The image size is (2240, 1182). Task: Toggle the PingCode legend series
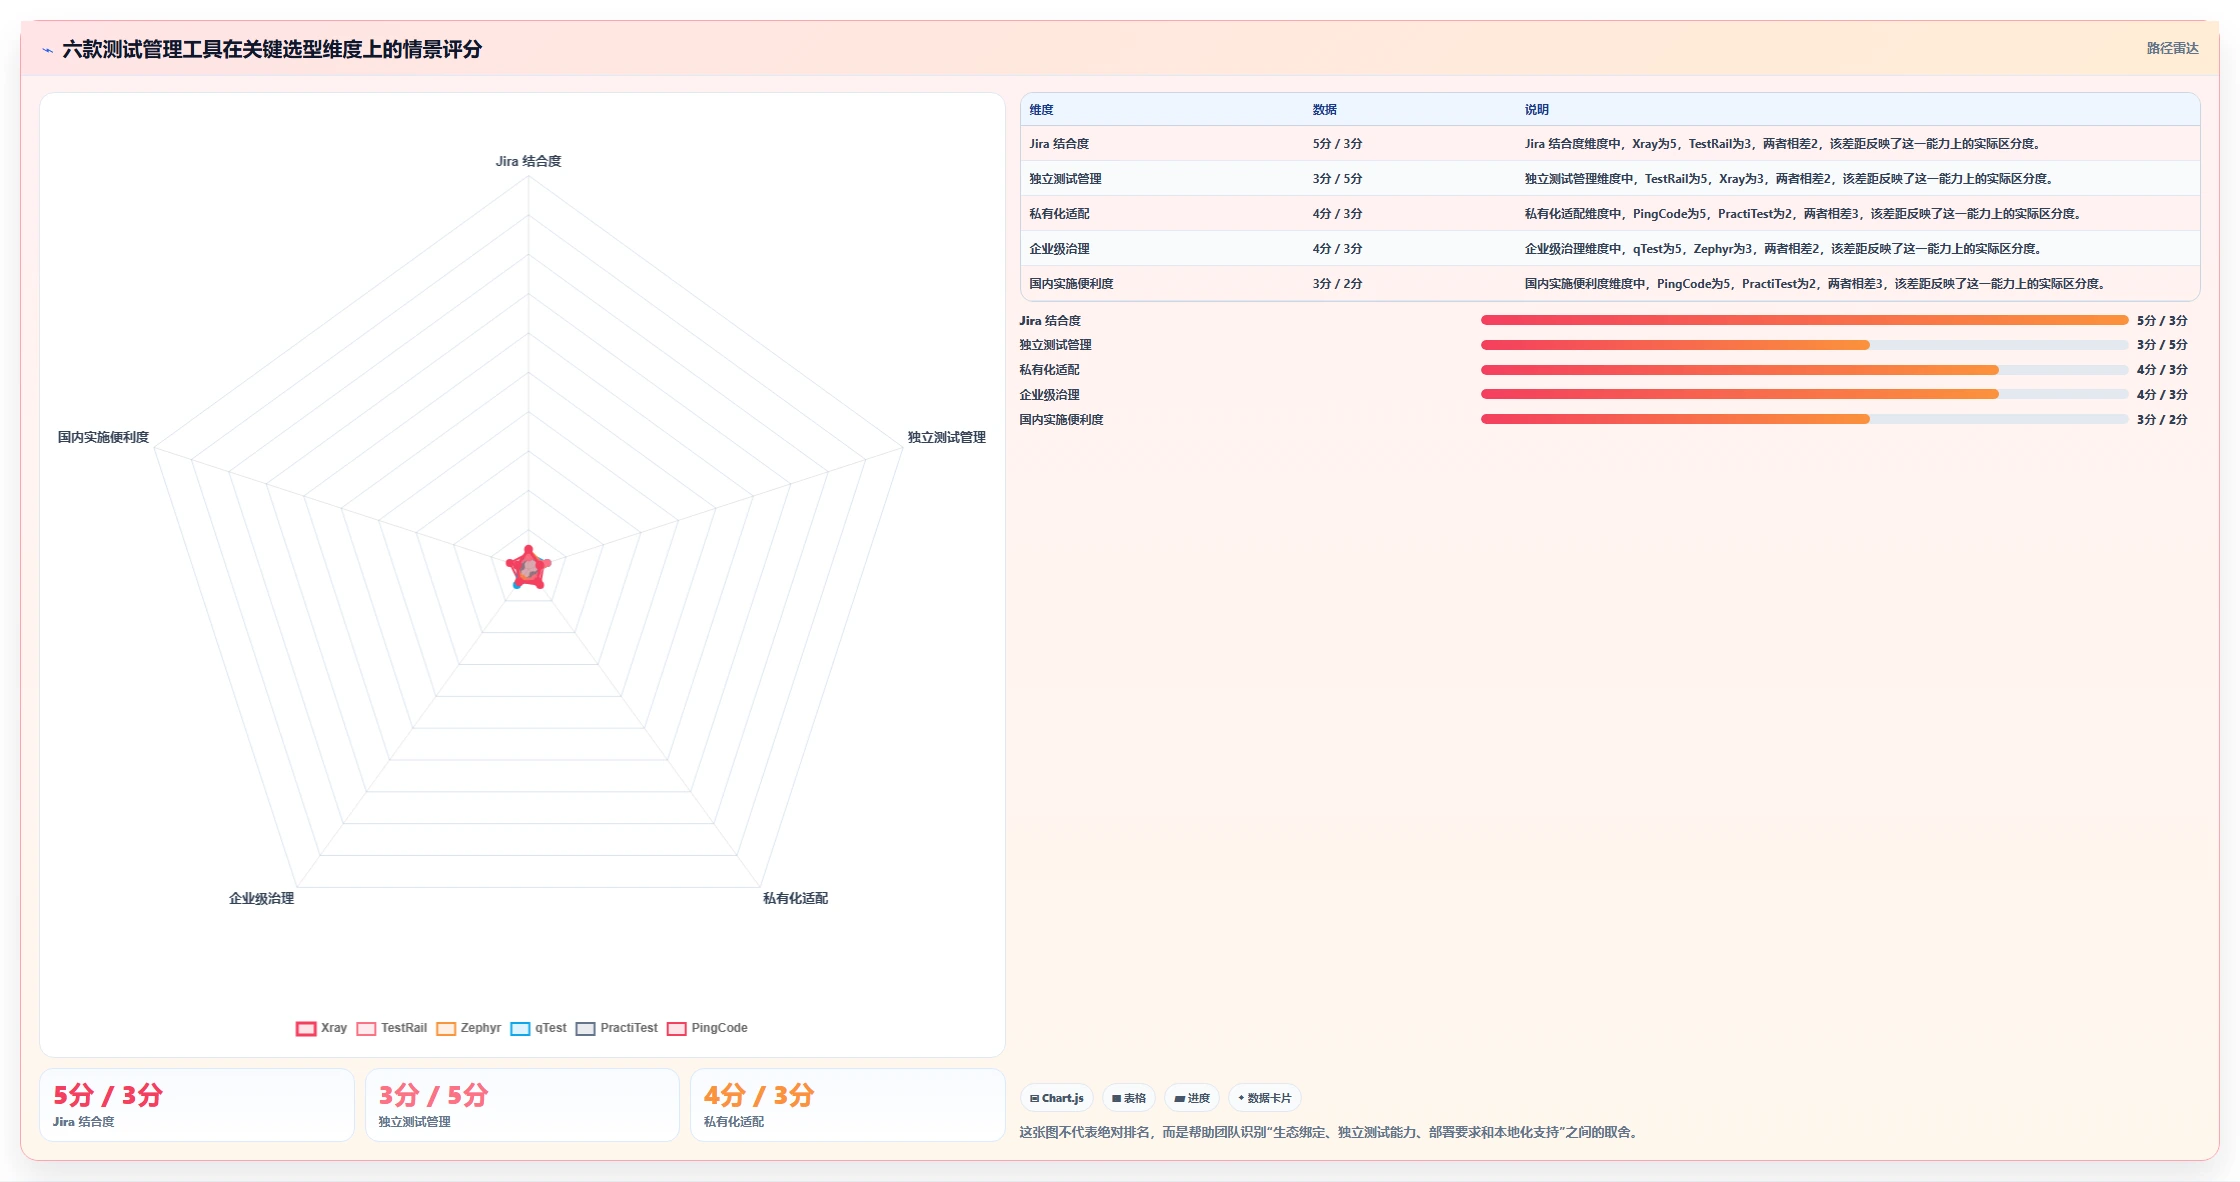pos(707,1028)
